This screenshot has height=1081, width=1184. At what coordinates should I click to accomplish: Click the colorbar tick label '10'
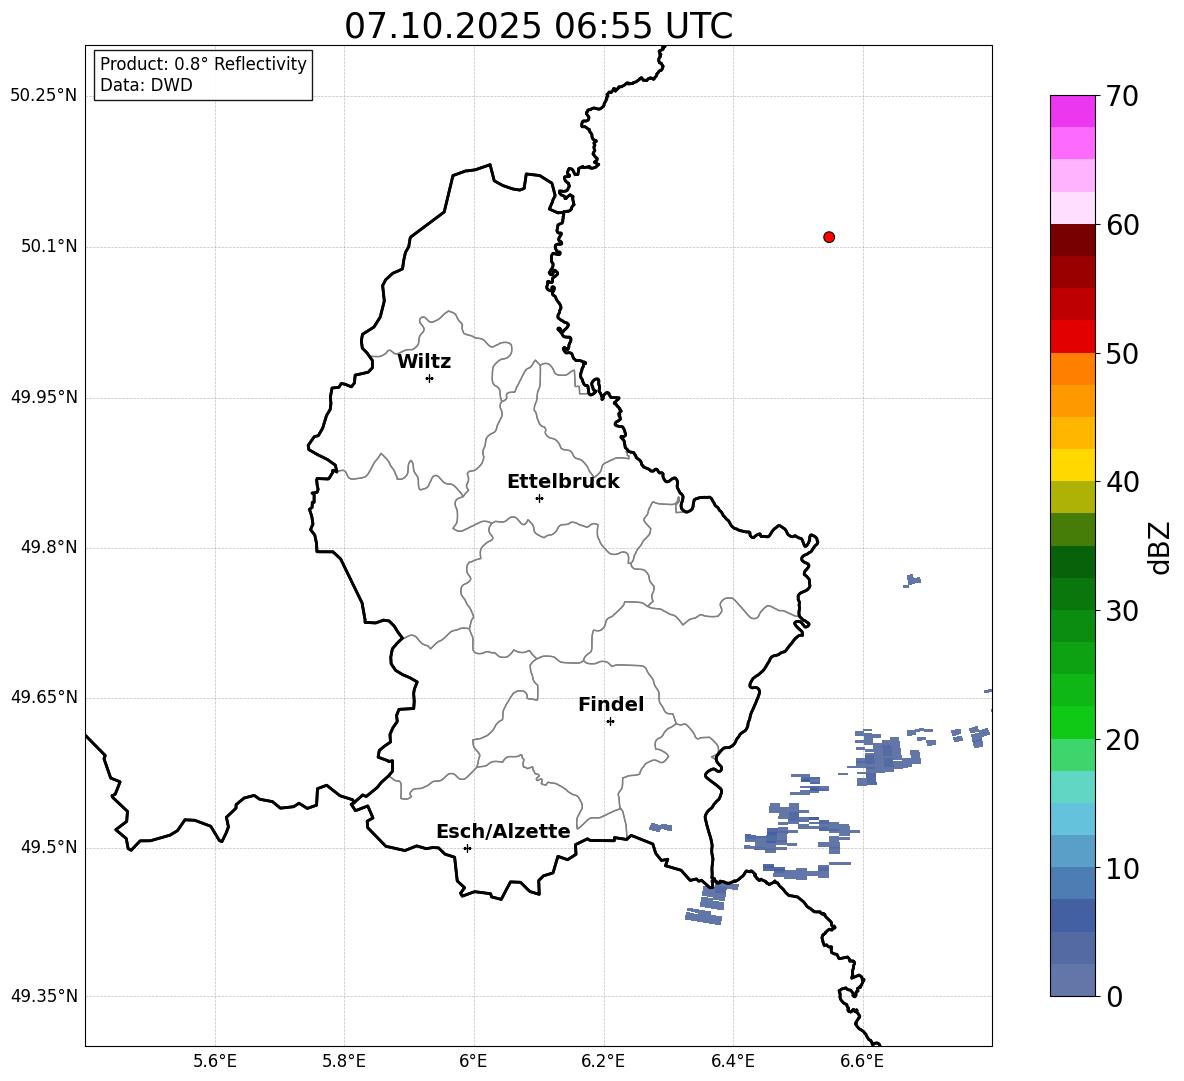tap(1122, 869)
